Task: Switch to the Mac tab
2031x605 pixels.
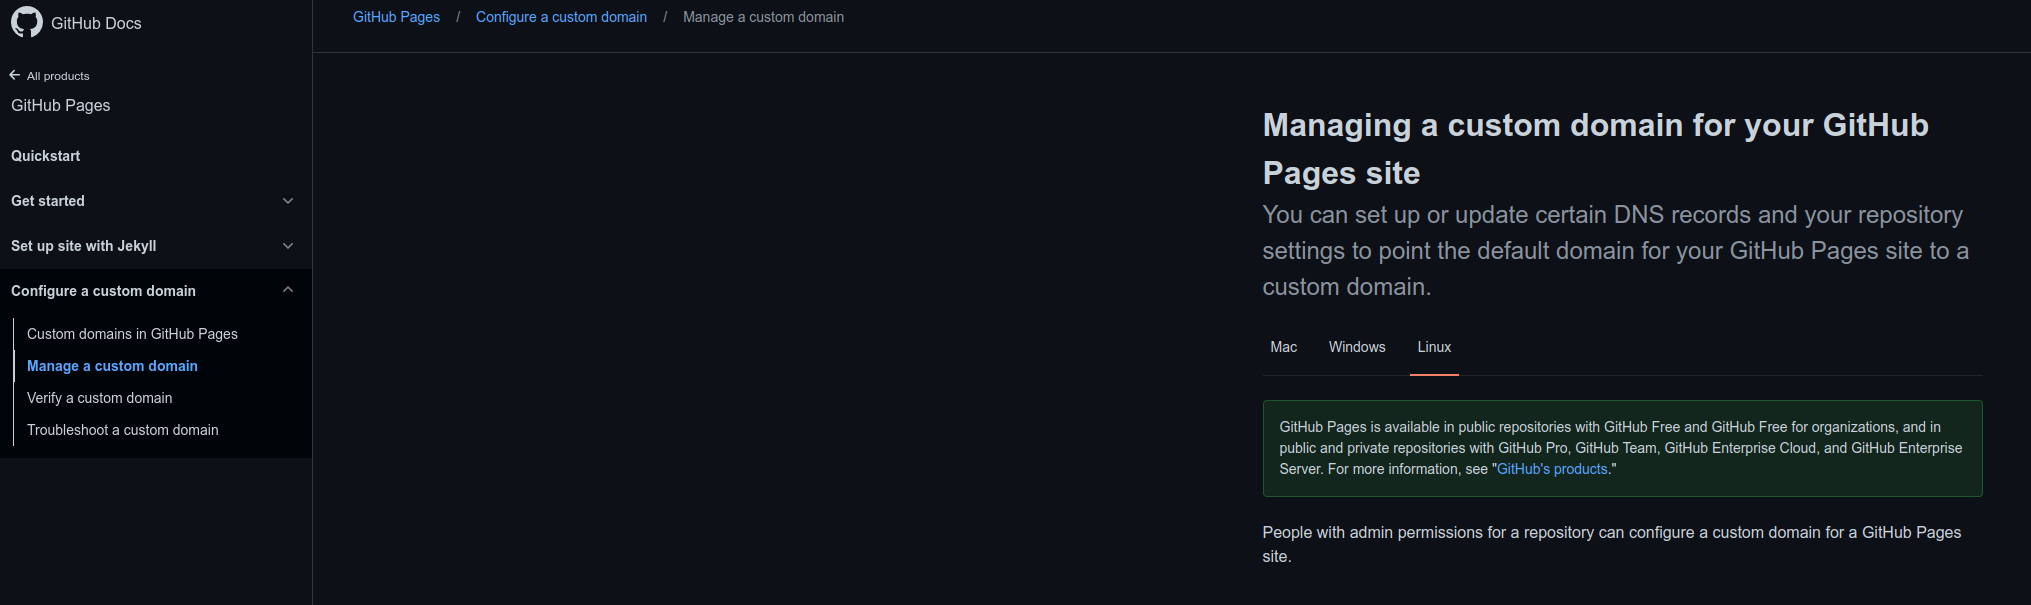Action: (x=1284, y=347)
